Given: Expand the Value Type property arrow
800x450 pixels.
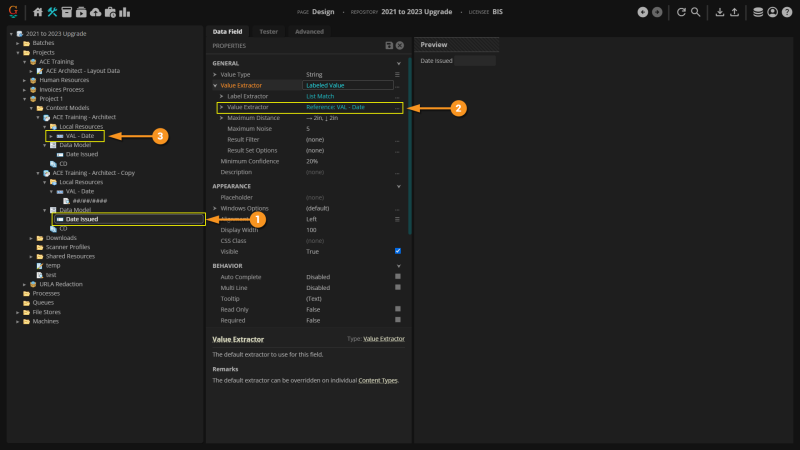Looking at the screenshot, I should (215, 74).
